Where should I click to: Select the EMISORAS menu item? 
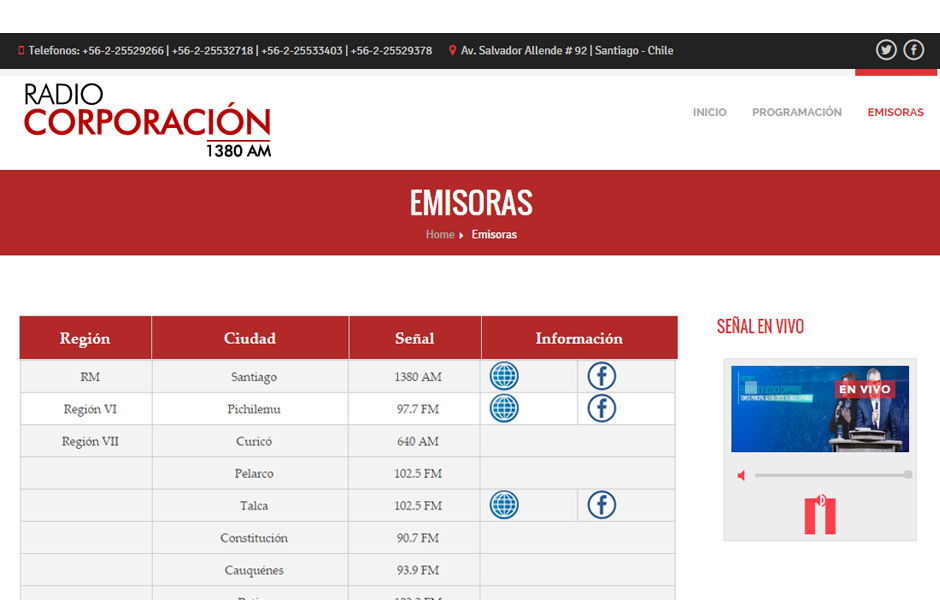[x=896, y=112]
